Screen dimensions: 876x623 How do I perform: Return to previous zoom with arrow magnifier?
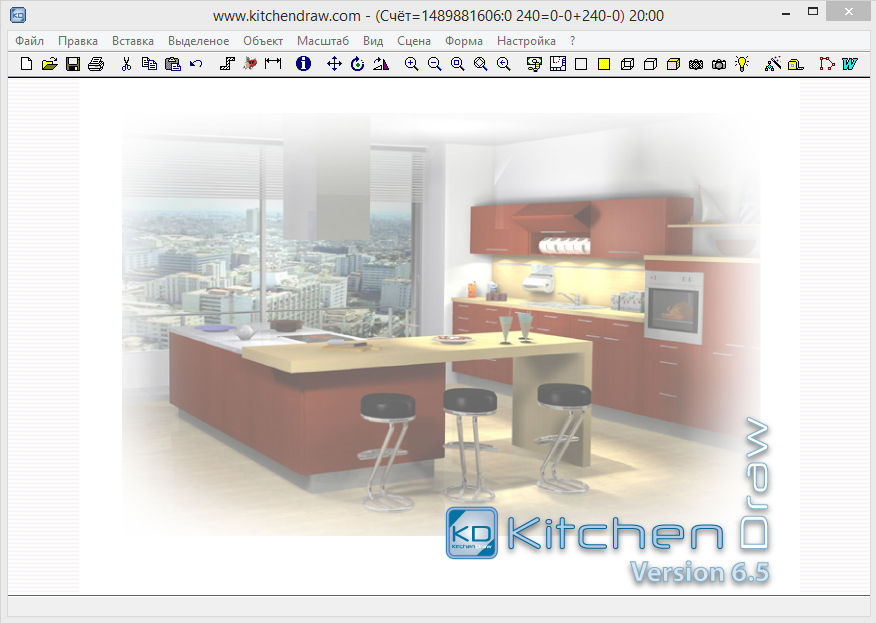[504, 64]
